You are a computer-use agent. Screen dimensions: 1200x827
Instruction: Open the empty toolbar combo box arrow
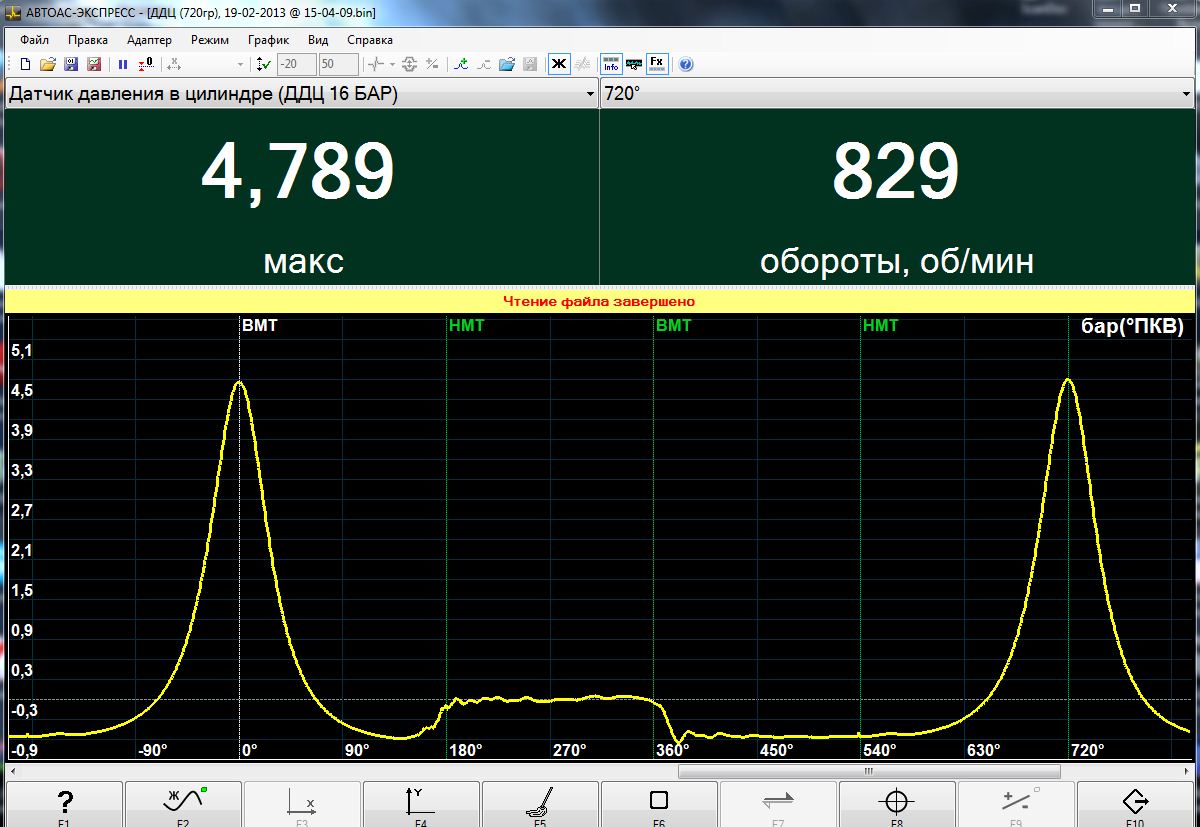pyautogui.click(x=240, y=64)
